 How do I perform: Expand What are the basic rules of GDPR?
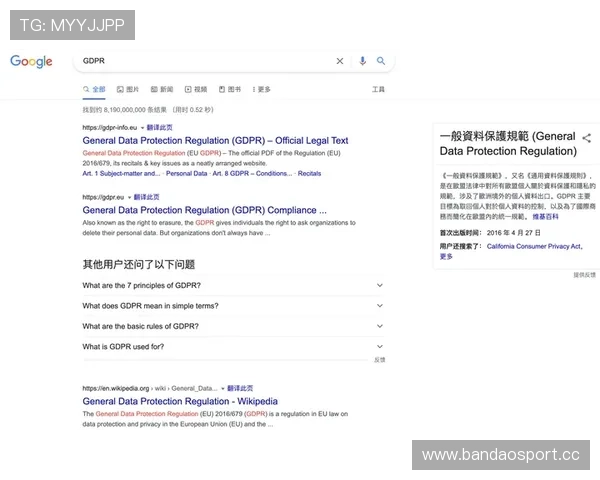(x=233, y=326)
